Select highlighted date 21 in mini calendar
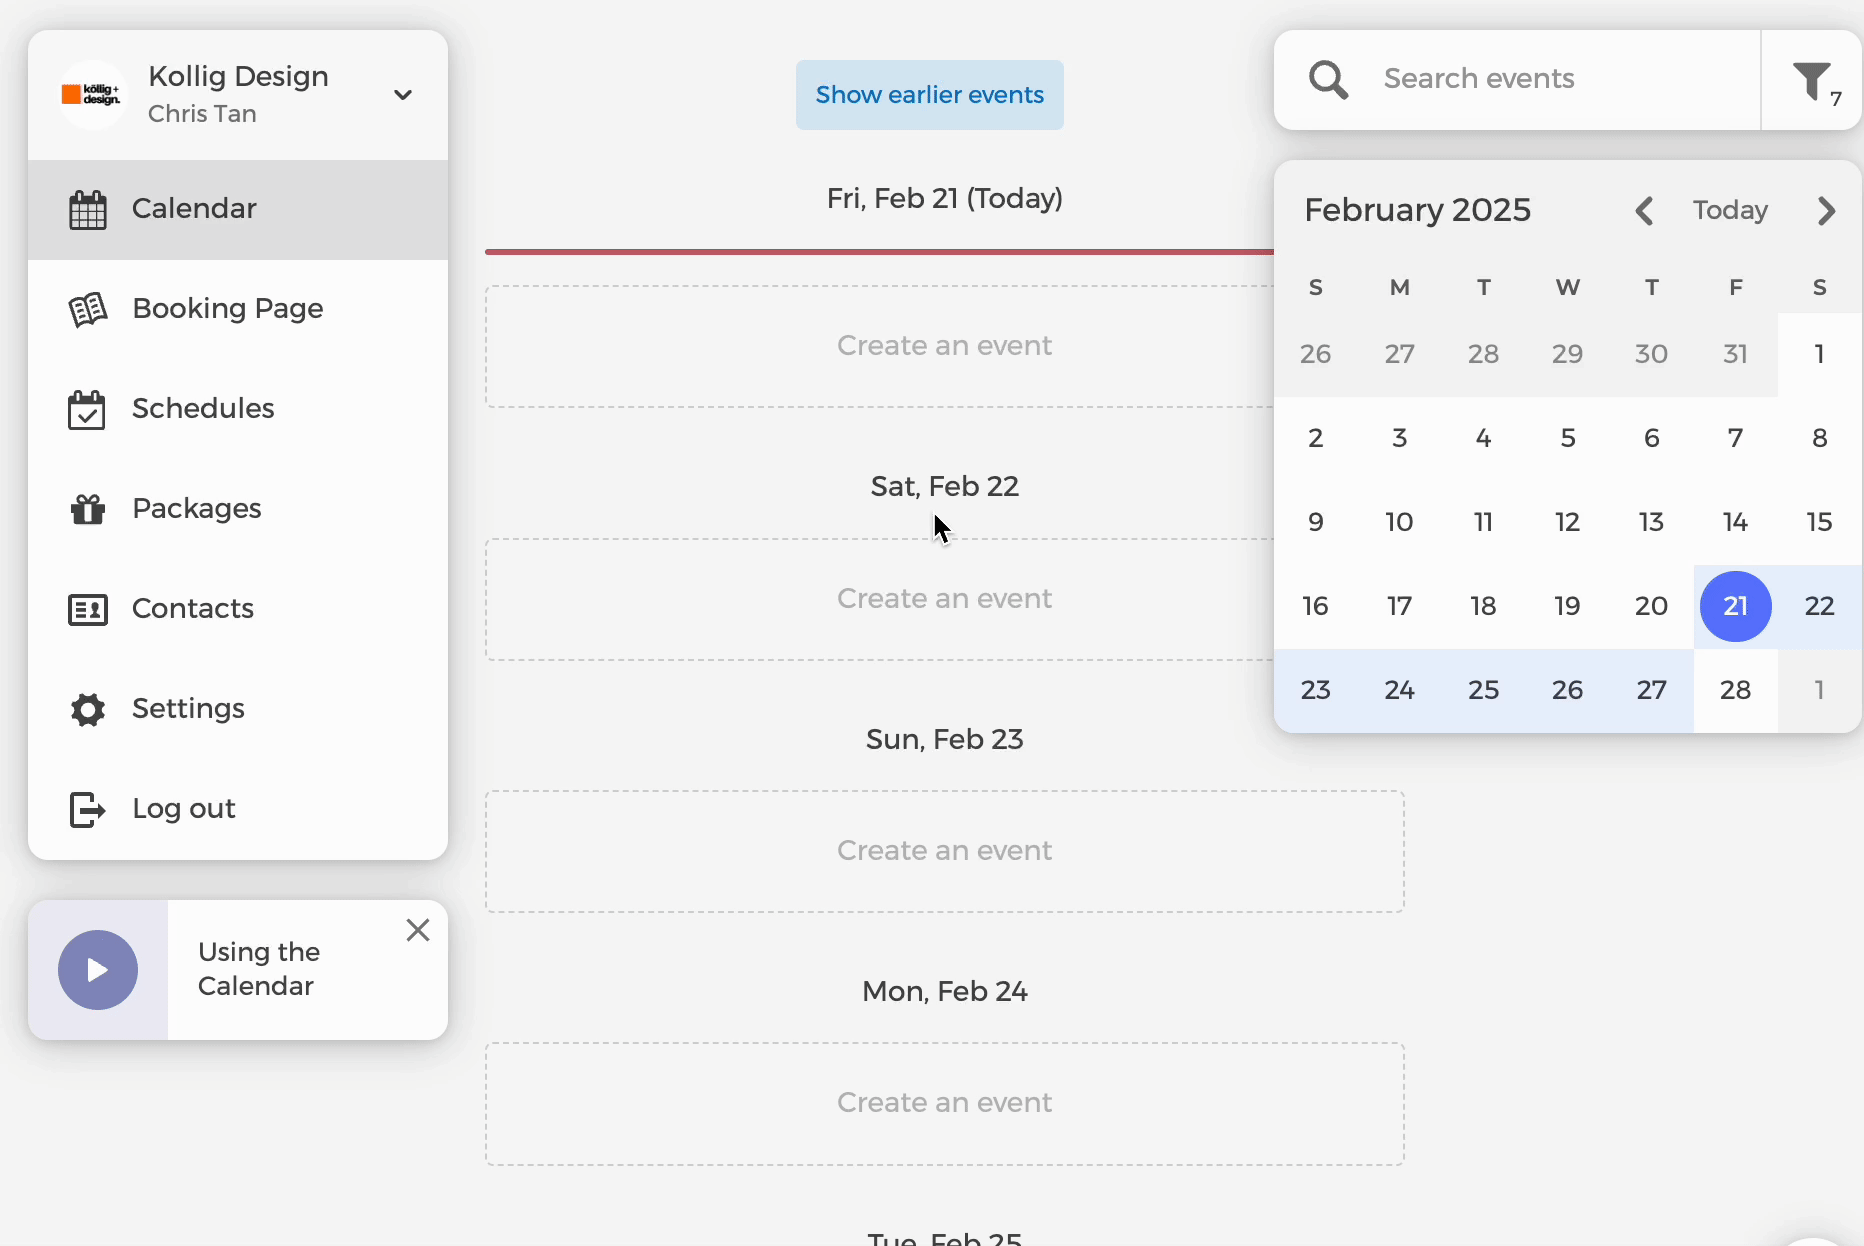This screenshot has width=1864, height=1246. (x=1736, y=606)
